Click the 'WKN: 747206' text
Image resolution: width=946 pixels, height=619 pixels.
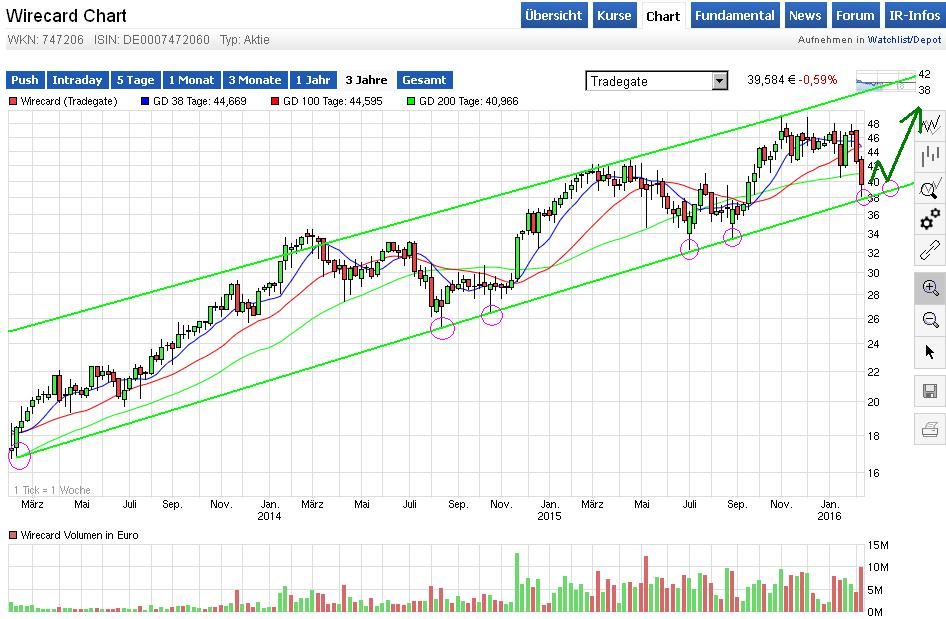tap(45, 40)
